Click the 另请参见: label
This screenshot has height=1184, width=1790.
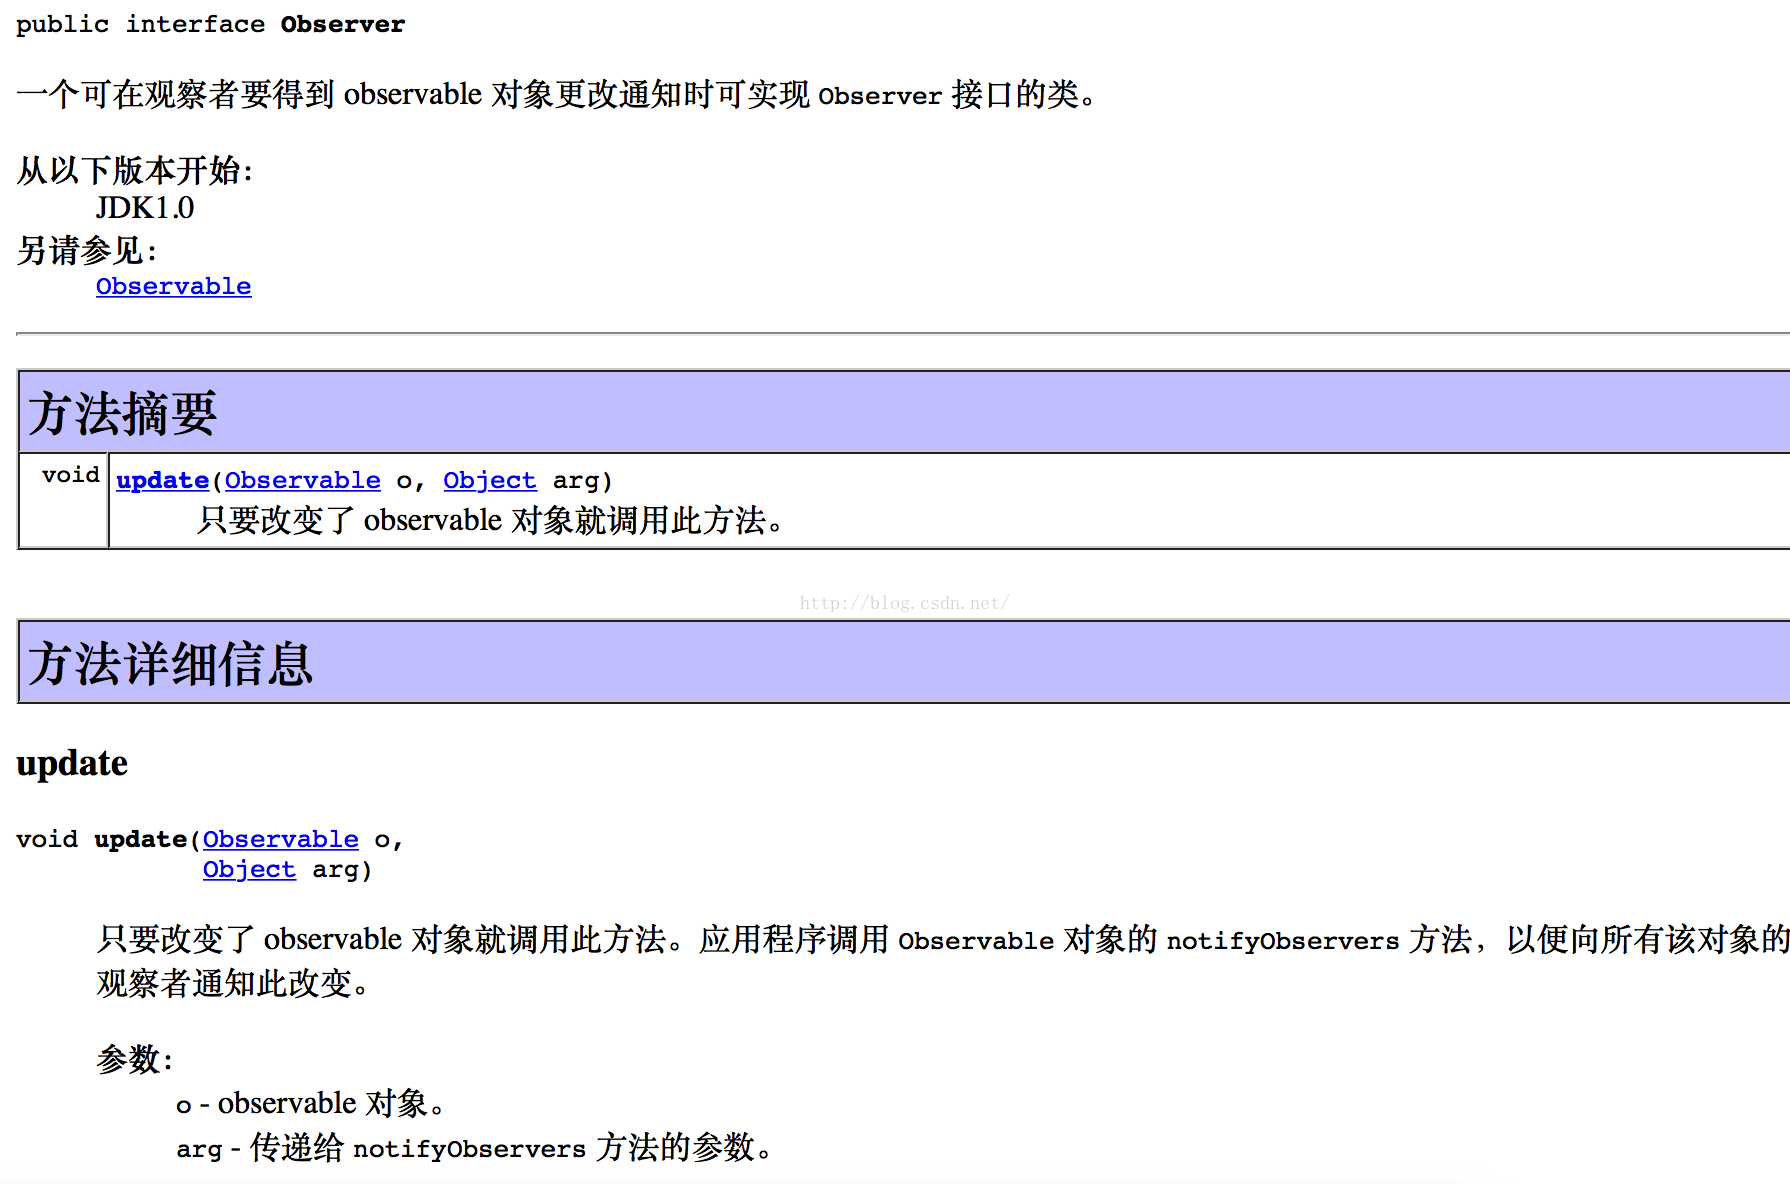click(x=87, y=250)
